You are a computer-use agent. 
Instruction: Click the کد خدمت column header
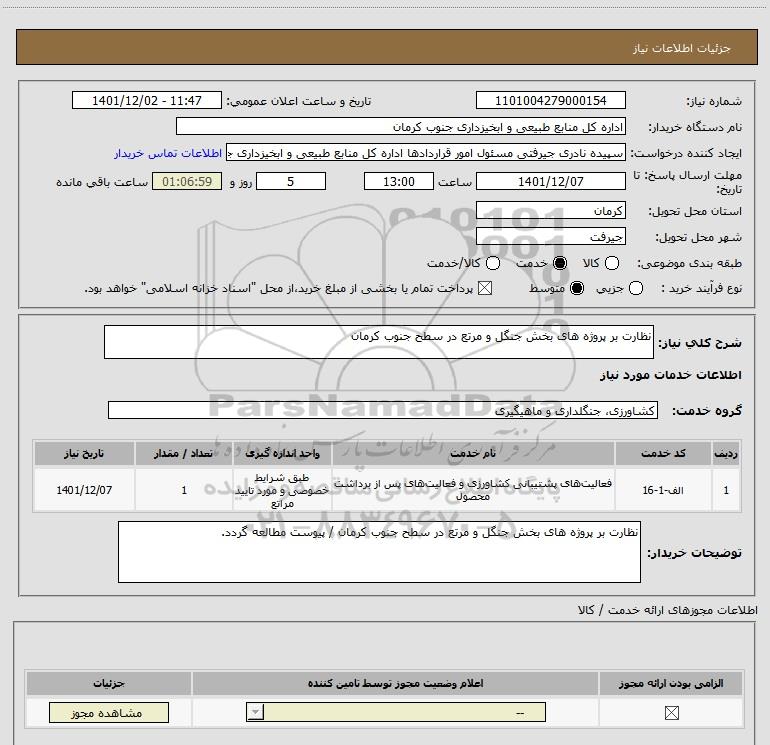click(663, 453)
